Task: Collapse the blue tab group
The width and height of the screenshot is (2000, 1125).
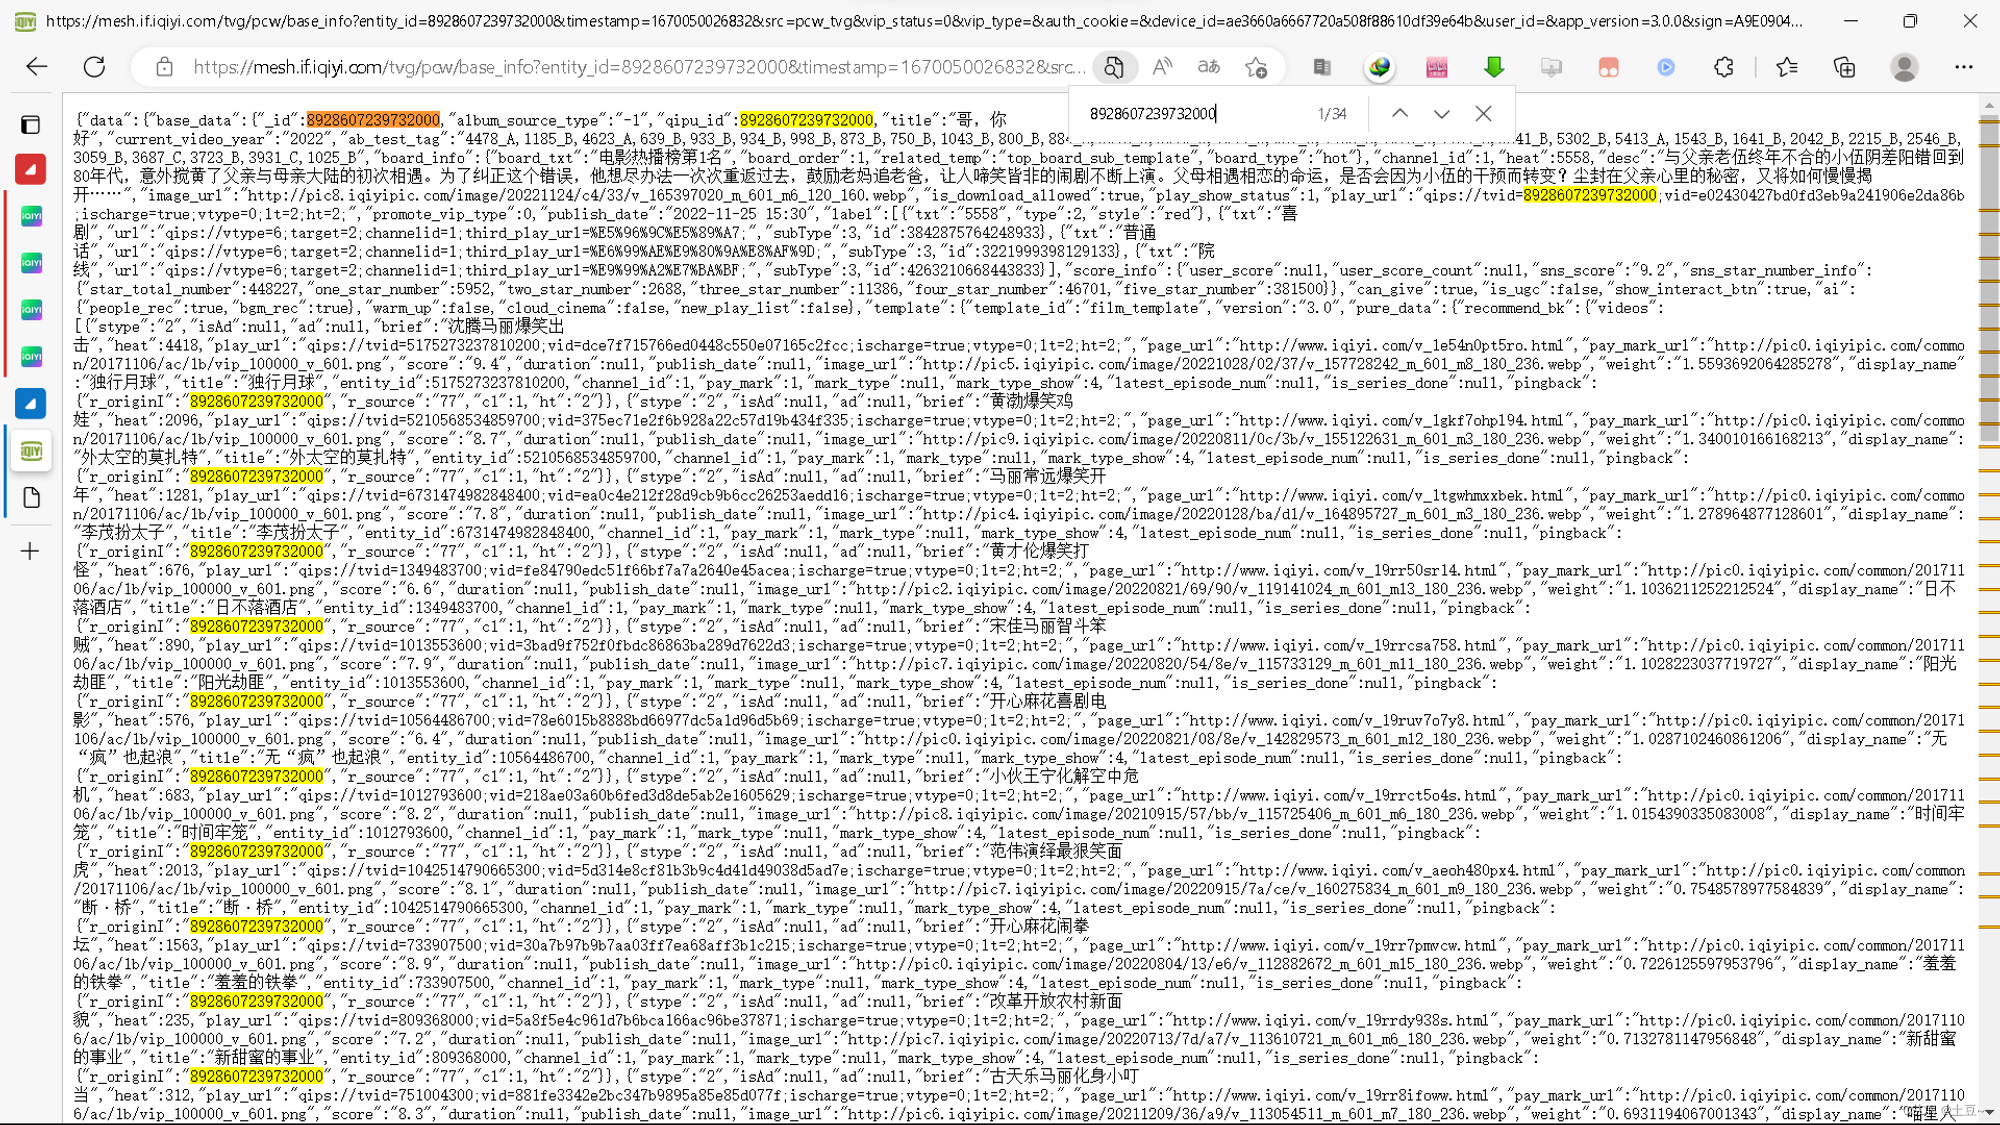Action: point(30,403)
